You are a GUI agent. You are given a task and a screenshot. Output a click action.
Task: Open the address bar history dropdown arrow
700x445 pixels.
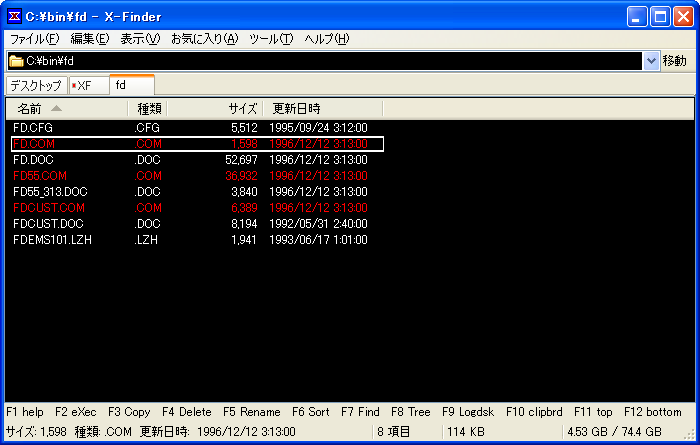651,61
